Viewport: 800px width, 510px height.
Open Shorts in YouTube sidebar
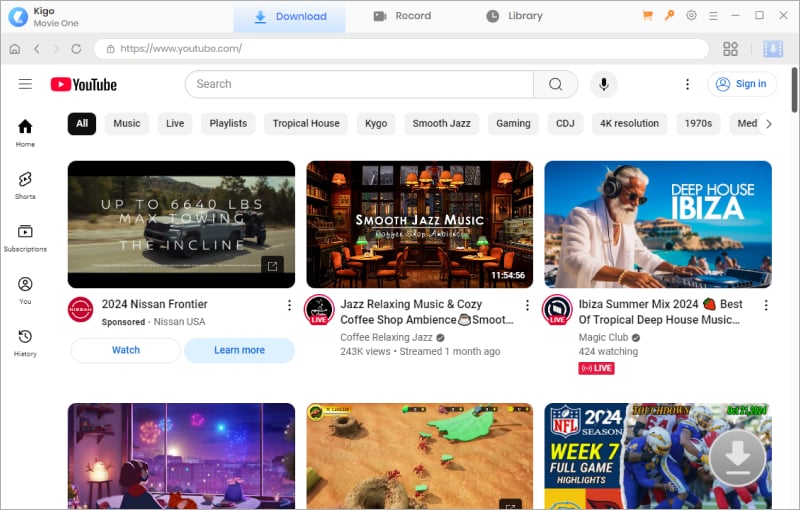(x=25, y=185)
